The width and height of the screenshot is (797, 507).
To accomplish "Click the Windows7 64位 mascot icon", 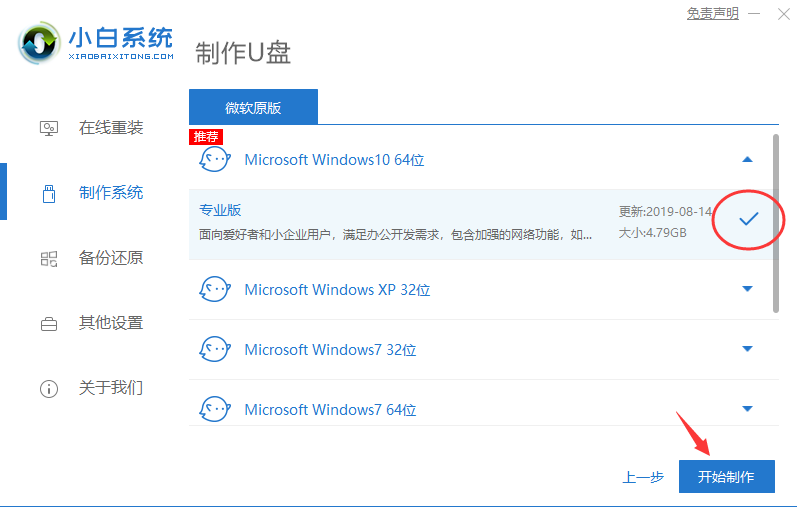I will point(214,409).
